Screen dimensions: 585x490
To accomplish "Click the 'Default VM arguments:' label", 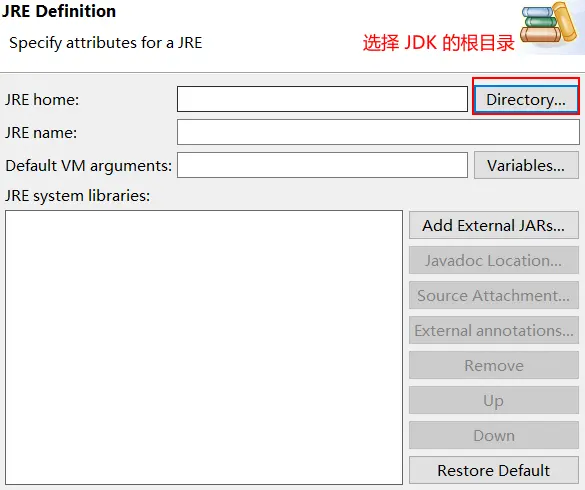I will (x=88, y=166).
